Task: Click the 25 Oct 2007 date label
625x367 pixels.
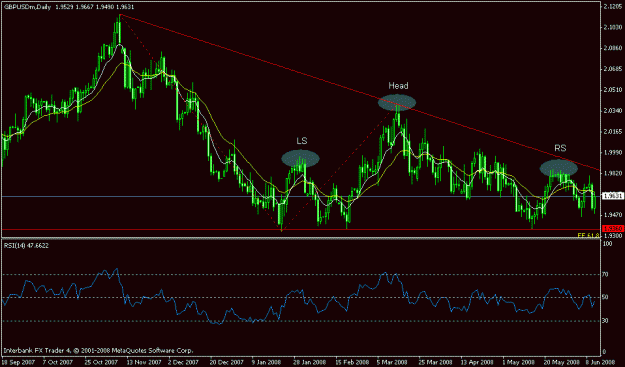Action: [101, 363]
